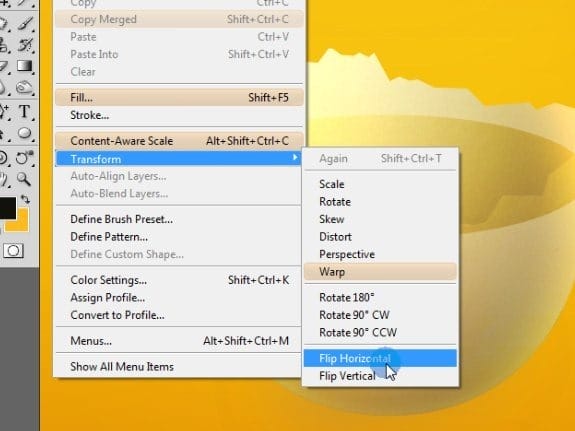Select the Zoom magnifier tool

point(24,179)
